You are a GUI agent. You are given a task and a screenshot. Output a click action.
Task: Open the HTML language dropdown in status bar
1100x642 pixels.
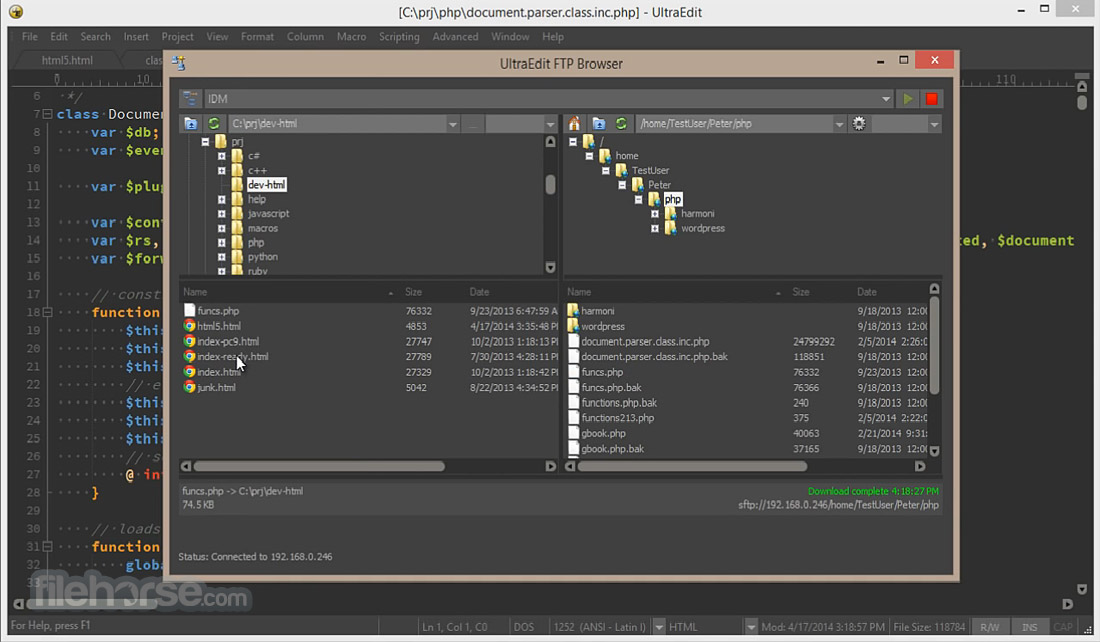click(751, 627)
